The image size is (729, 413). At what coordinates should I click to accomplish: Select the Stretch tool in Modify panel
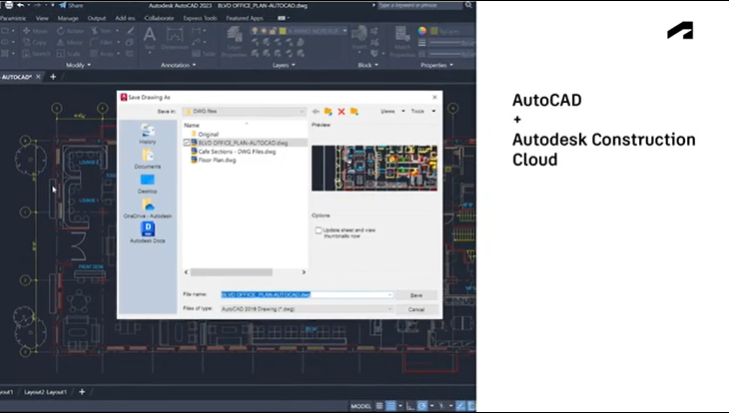coord(36,54)
